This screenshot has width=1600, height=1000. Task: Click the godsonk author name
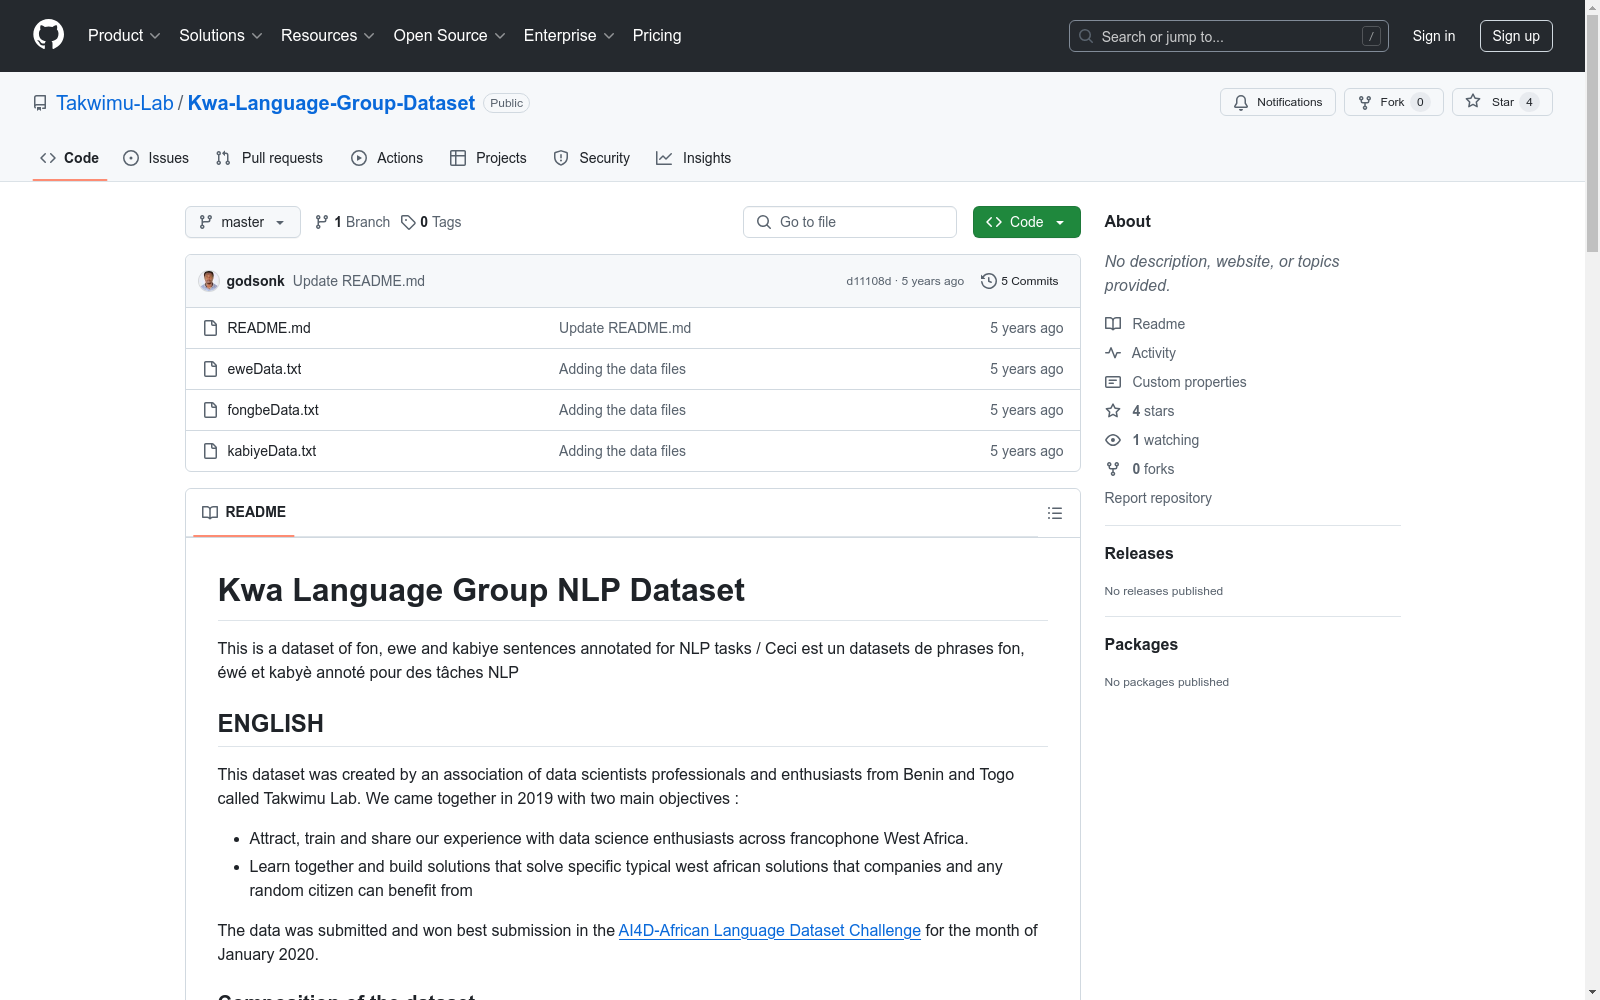pyautogui.click(x=255, y=281)
